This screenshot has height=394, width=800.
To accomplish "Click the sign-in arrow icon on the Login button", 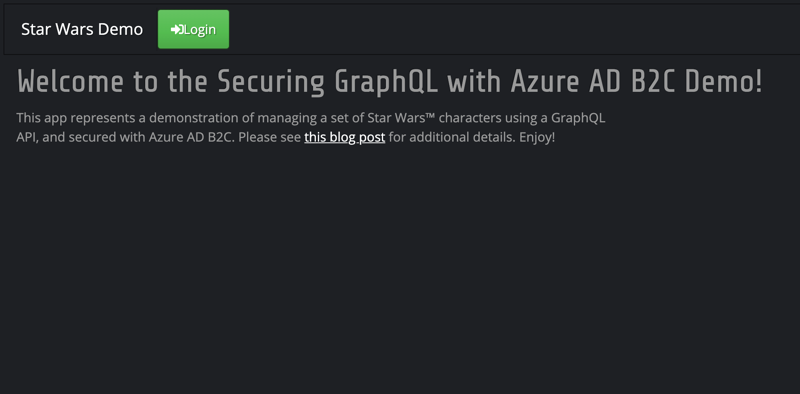I will point(177,30).
